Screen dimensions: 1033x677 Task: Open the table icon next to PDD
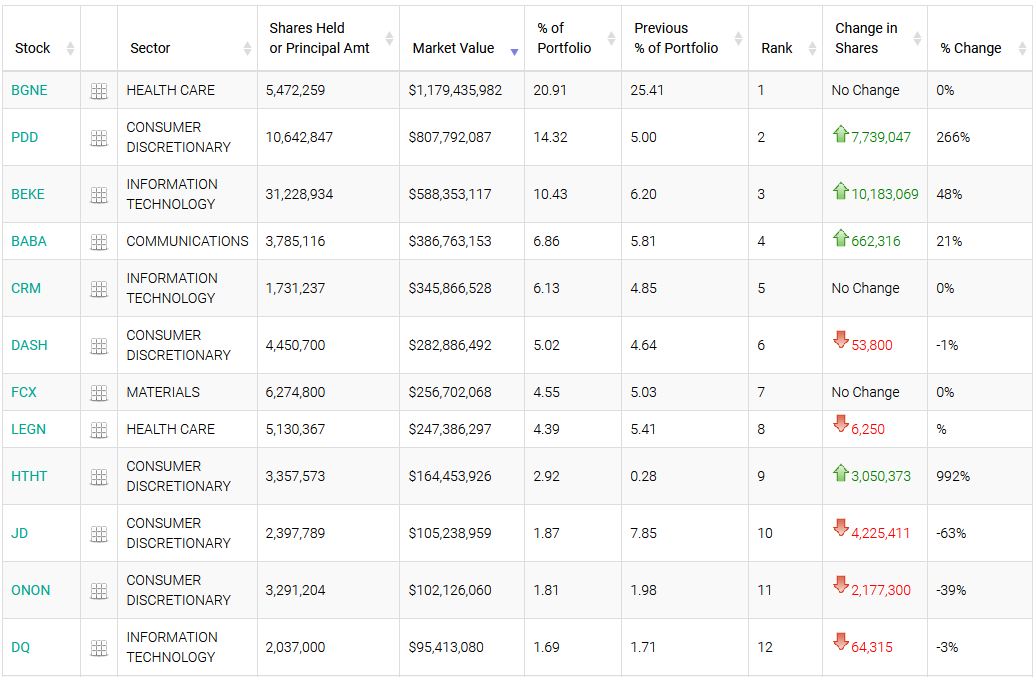point(99,138)
